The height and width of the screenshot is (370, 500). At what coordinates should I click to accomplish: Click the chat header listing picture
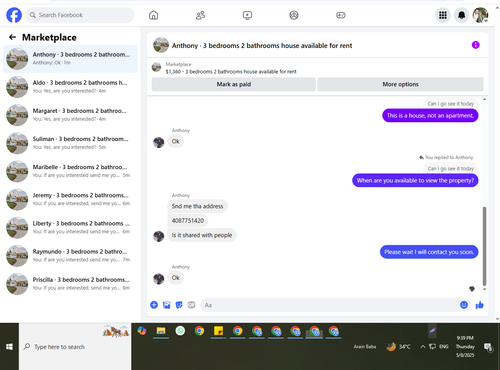[161, 45]
